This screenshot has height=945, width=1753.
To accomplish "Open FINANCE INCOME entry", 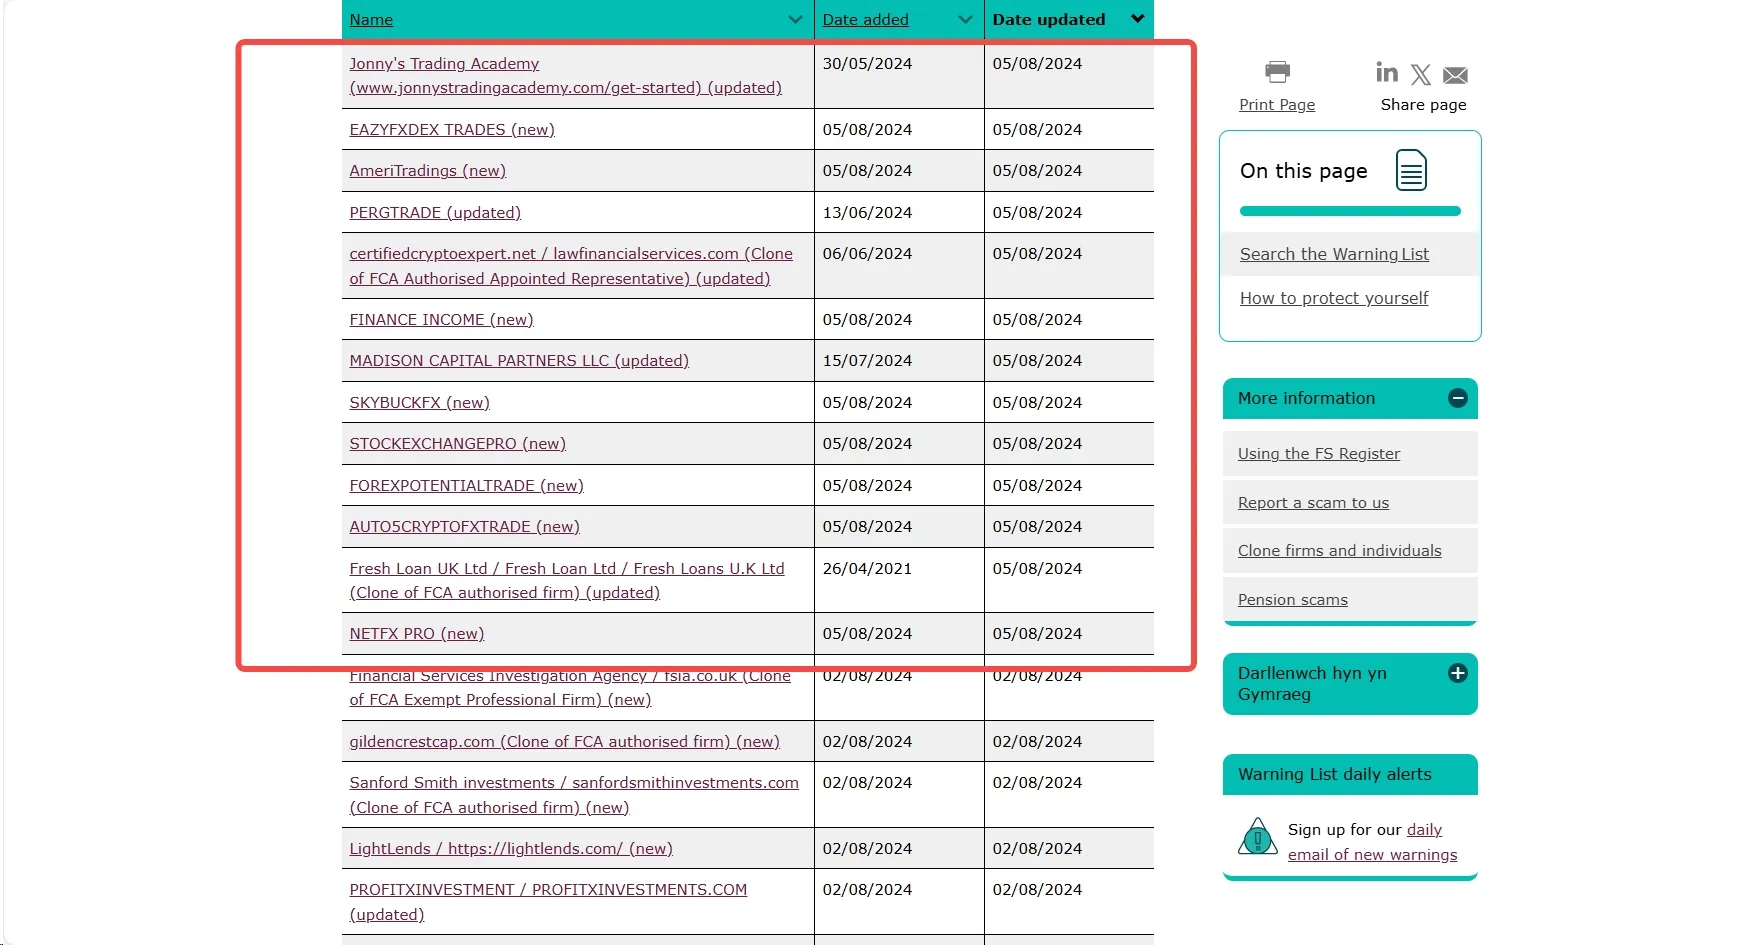I will point(441,320).
